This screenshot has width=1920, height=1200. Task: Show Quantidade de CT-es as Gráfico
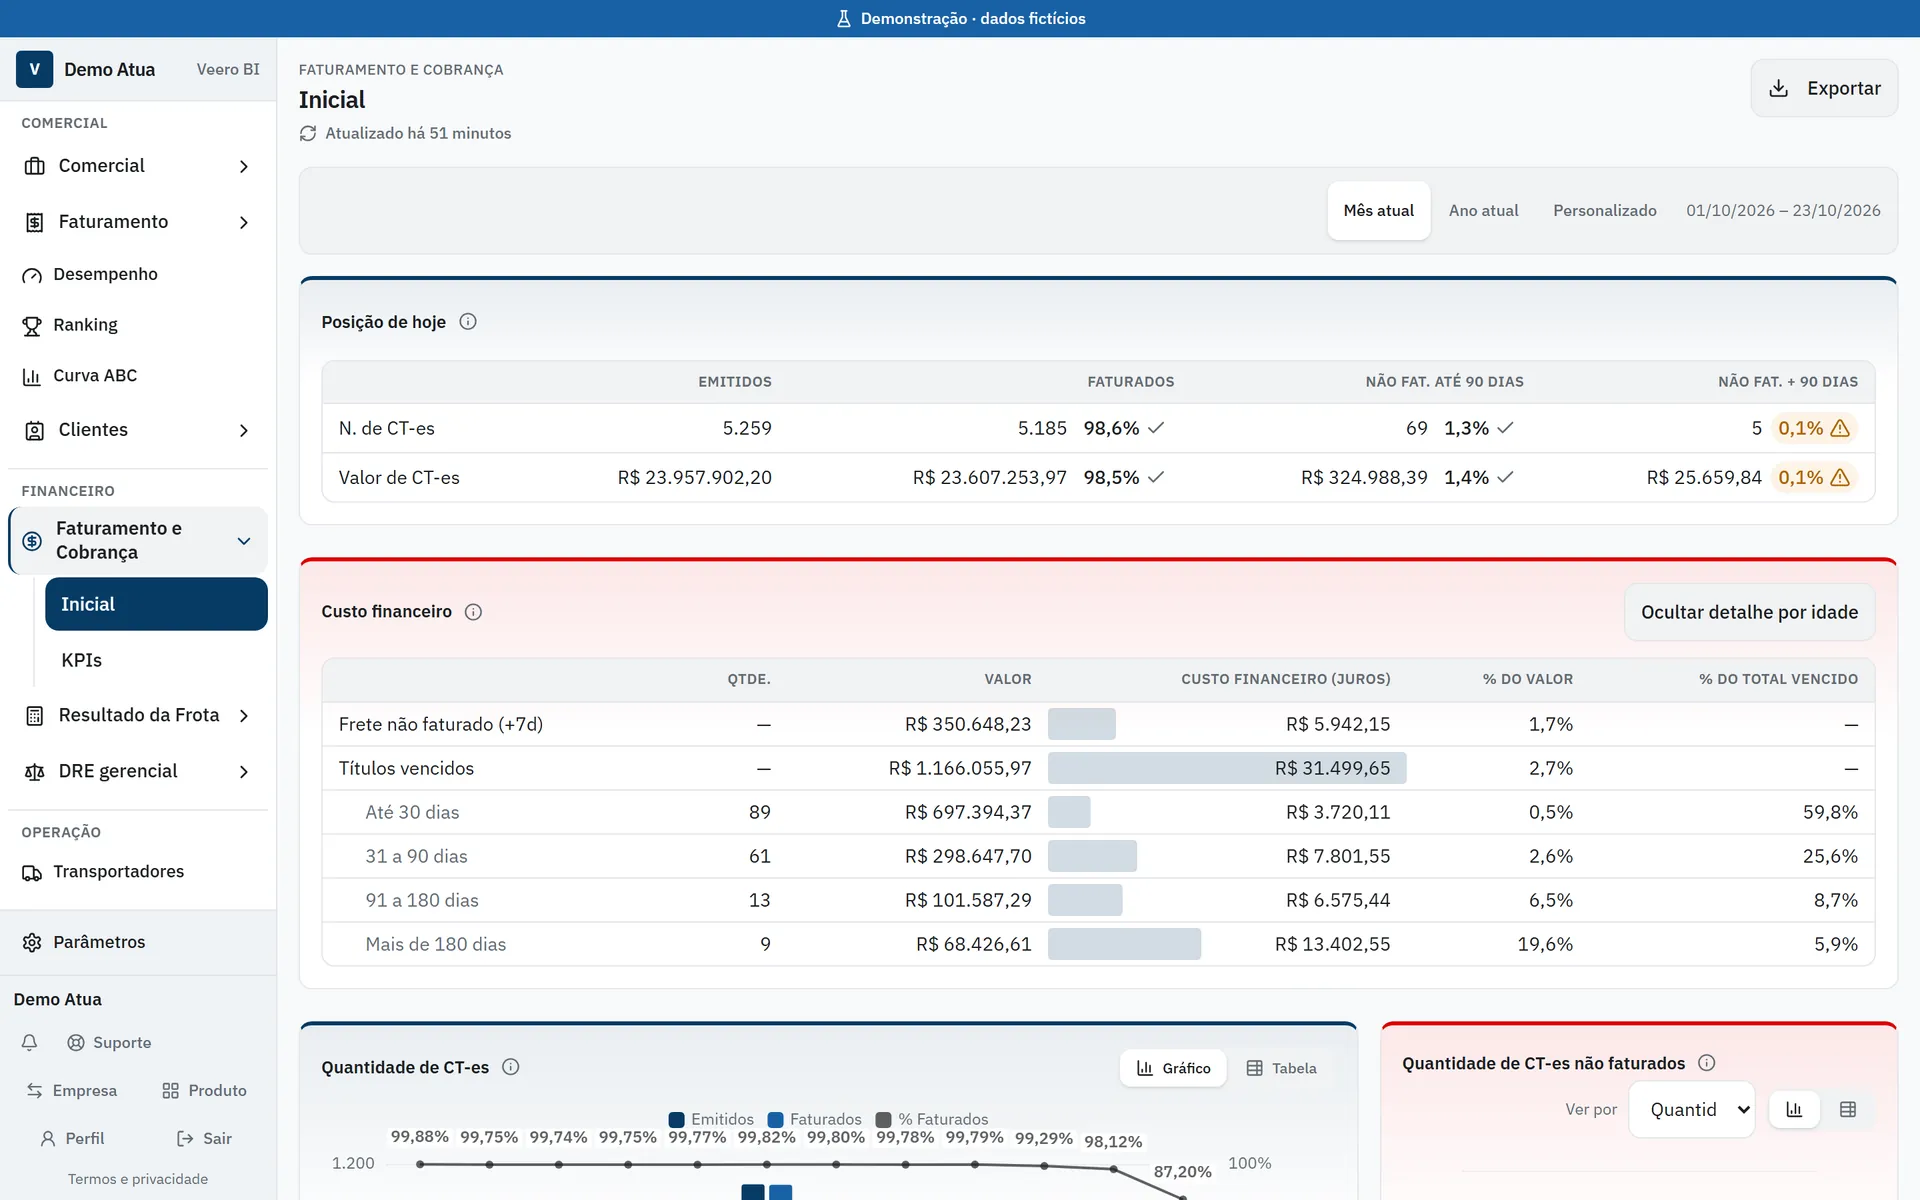1173,1068
